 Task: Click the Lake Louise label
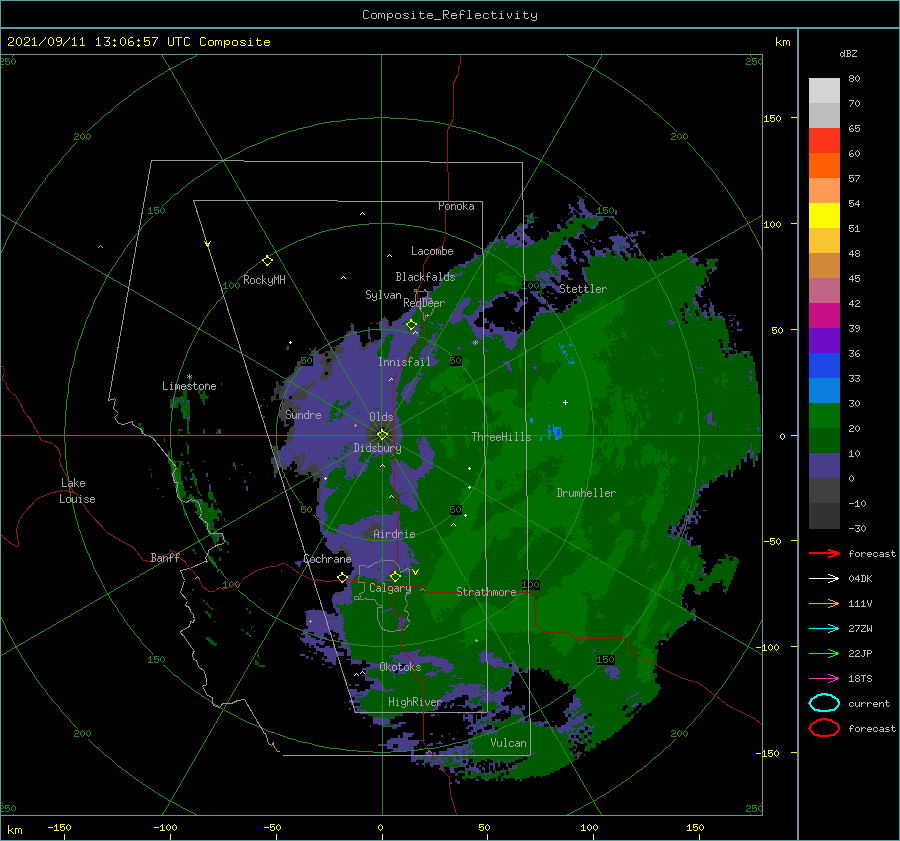point(77,491)
